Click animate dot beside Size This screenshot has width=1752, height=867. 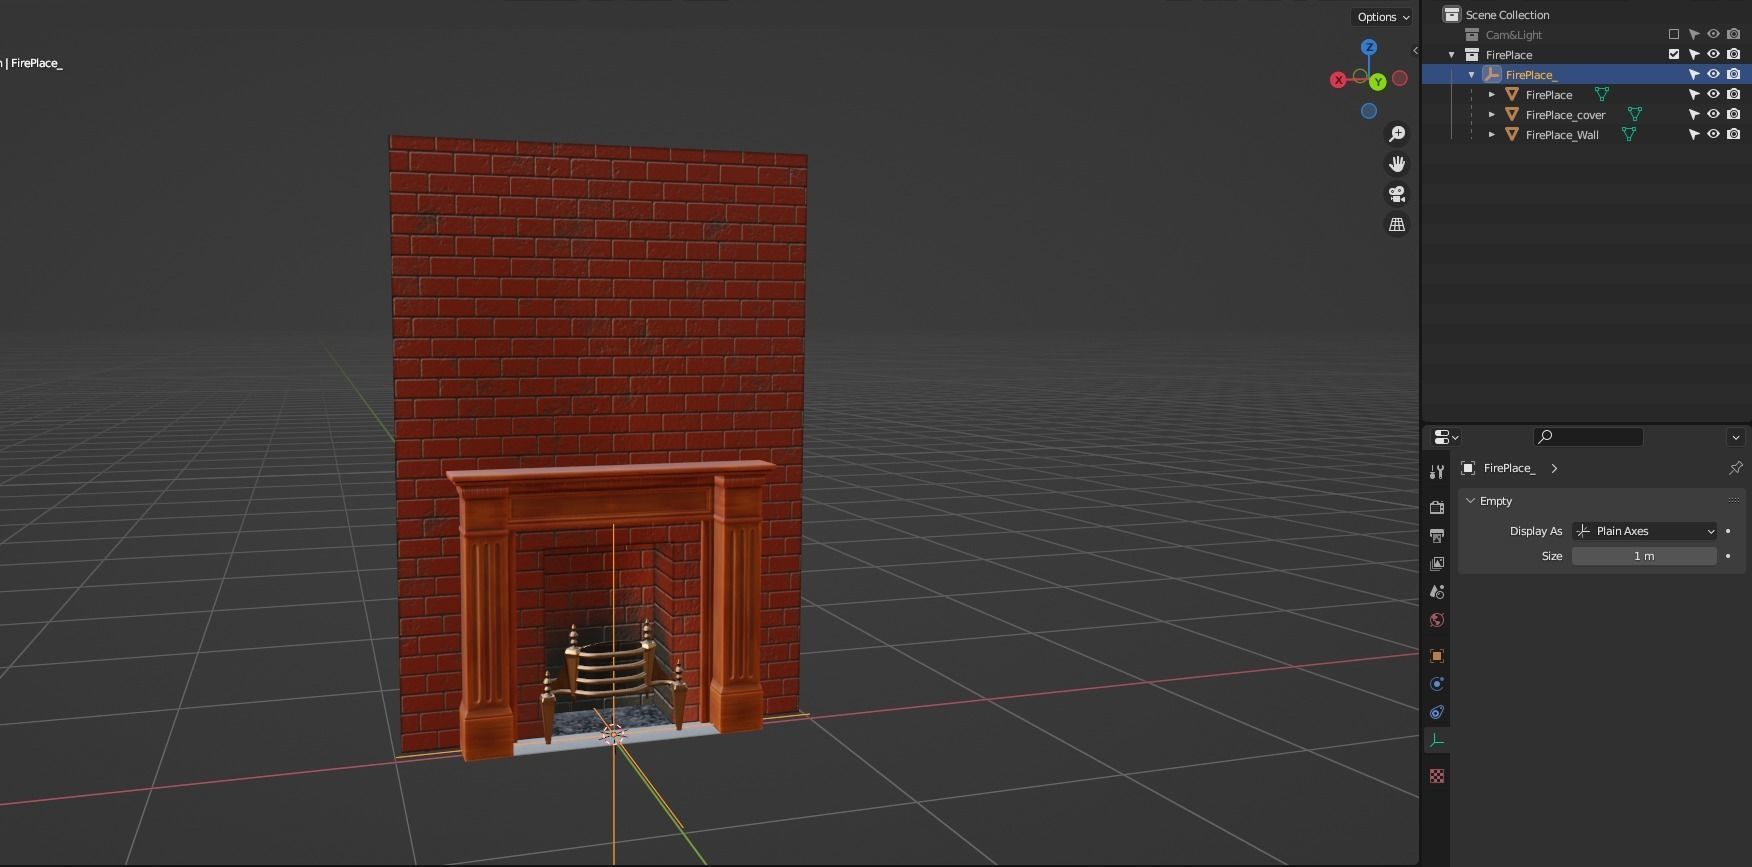tap(1728, 556)
